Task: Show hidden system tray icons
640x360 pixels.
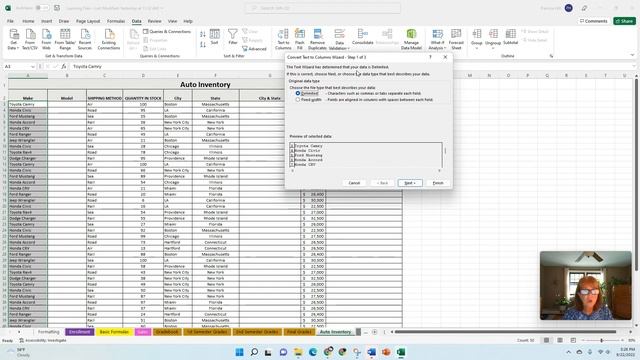Action: [x=569, y=352]
